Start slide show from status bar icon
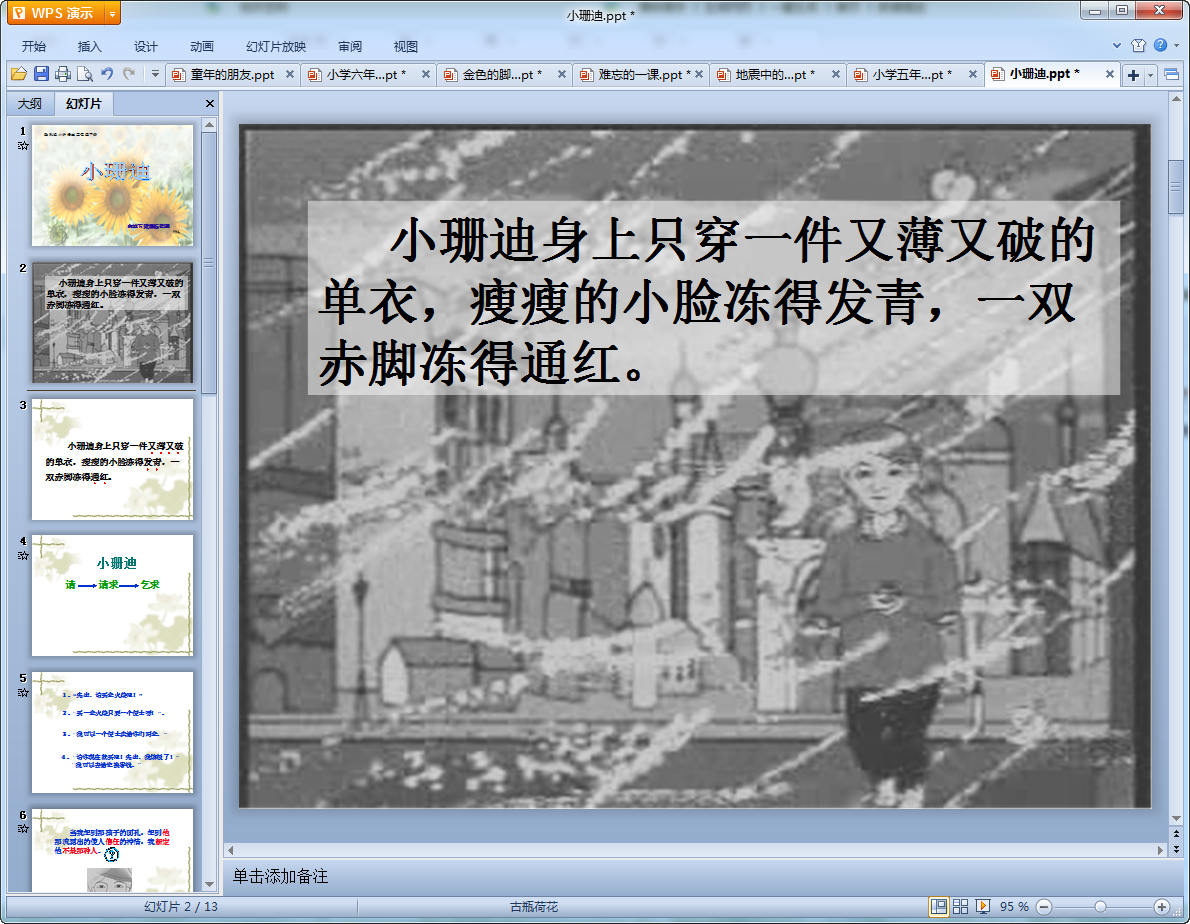The height and width of the screenshot is (924, 1190). (x=983, y=907)
